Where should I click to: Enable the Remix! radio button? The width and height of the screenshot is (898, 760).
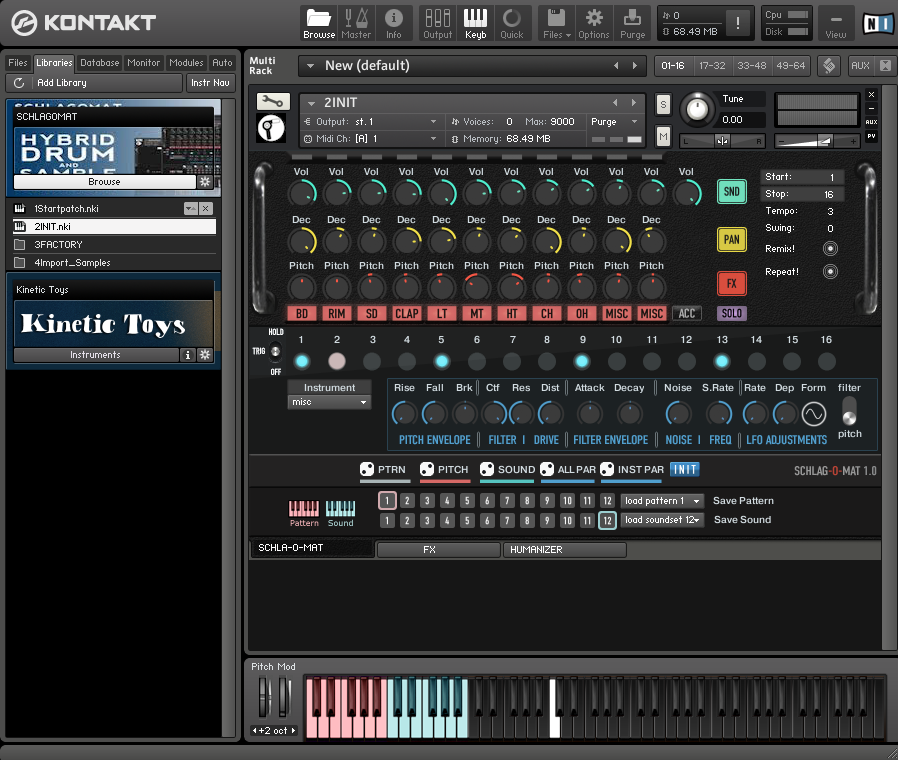tap(830, 249)
